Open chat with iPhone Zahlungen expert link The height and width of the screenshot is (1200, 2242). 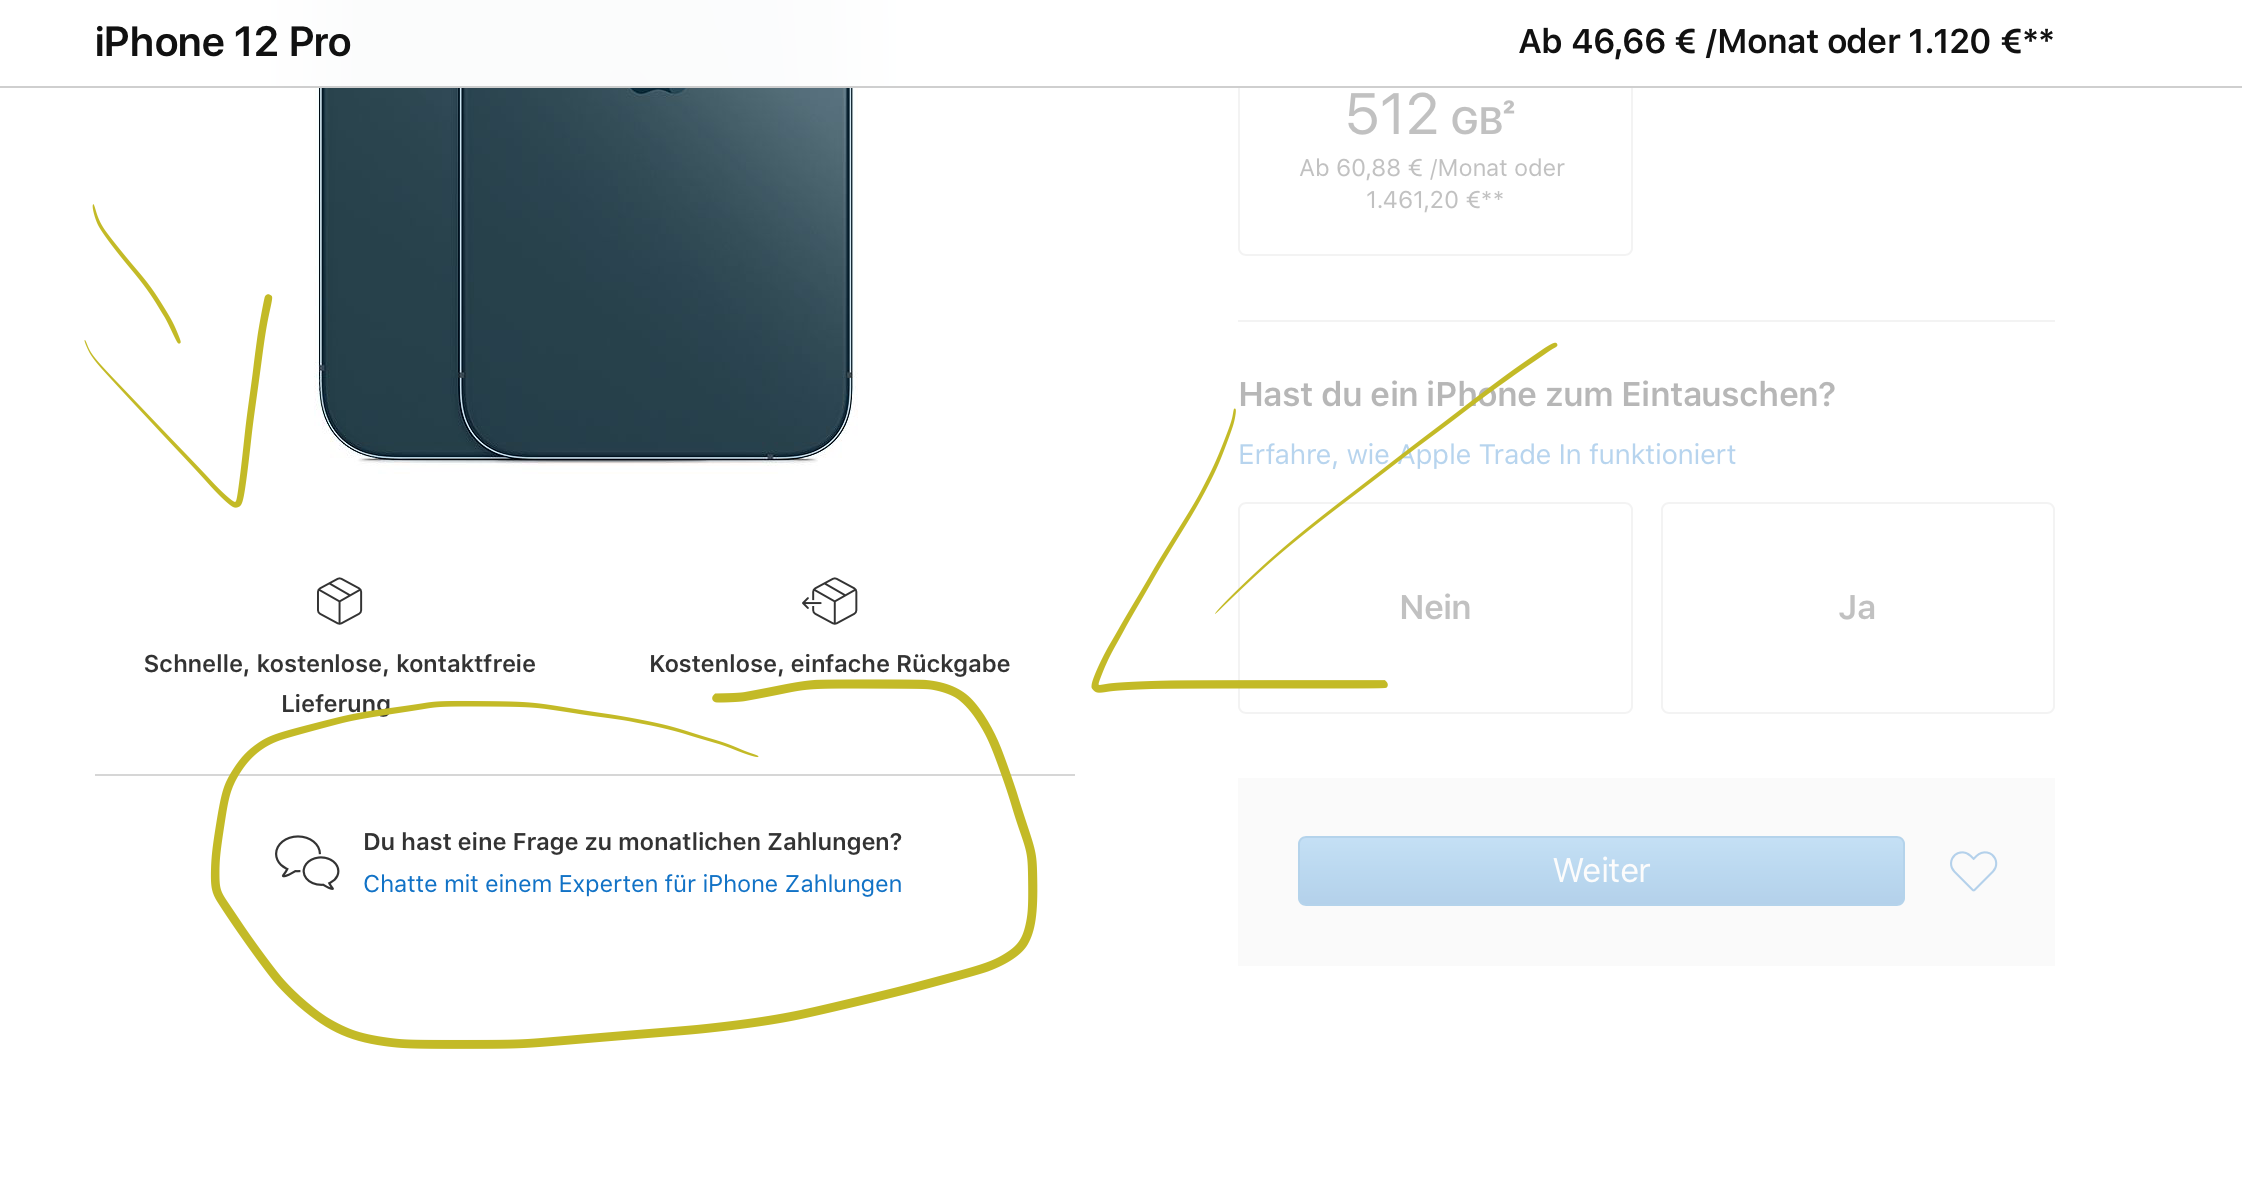point(632,884)
